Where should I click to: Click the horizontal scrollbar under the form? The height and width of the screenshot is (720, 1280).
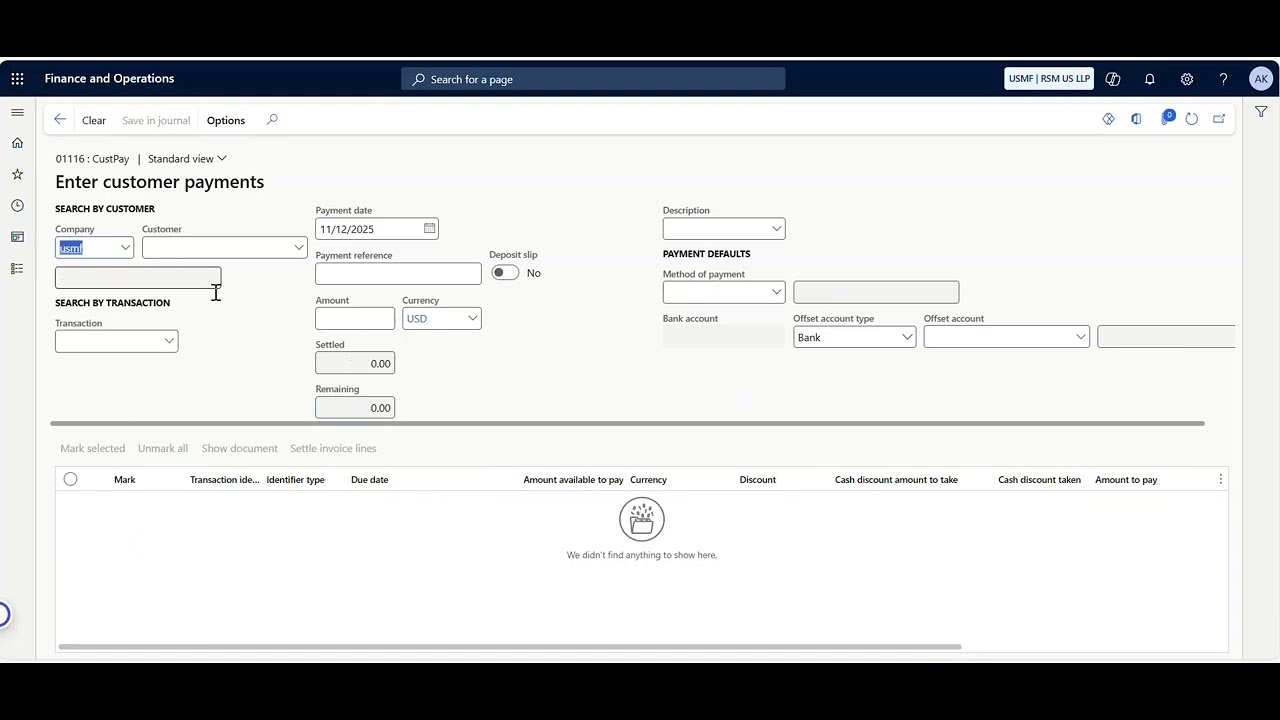point(628,424)
